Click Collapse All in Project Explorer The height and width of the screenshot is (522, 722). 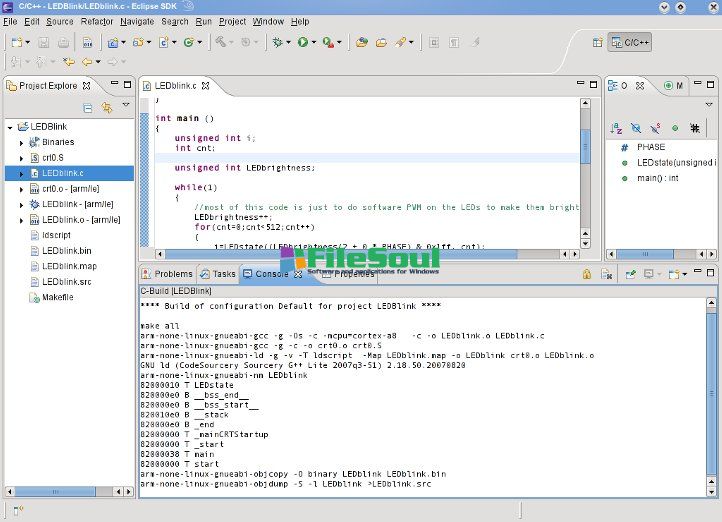(x=87, y=106)
